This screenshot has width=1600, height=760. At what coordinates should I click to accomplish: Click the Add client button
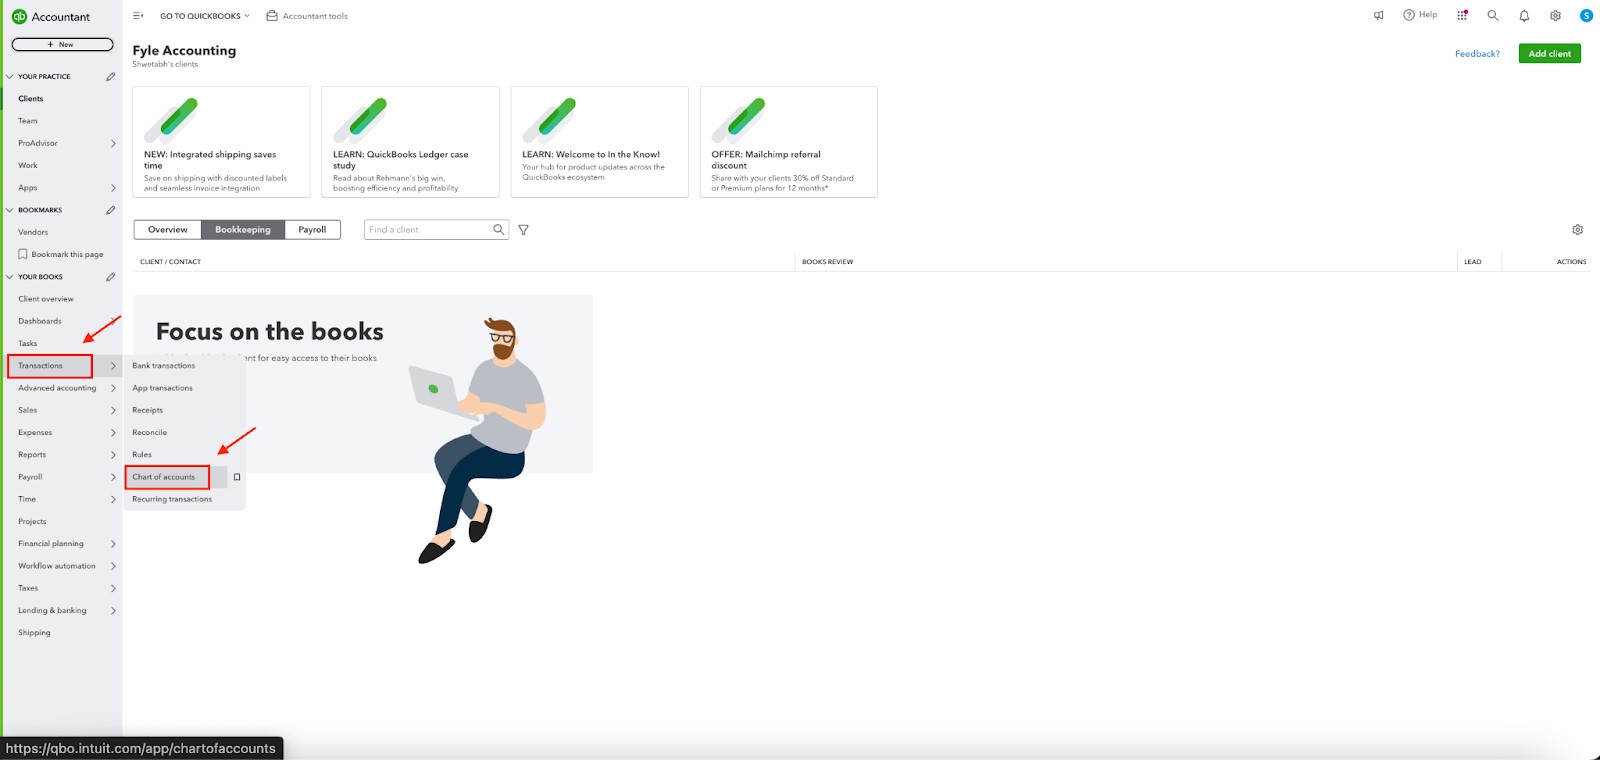coord(1549,54)
